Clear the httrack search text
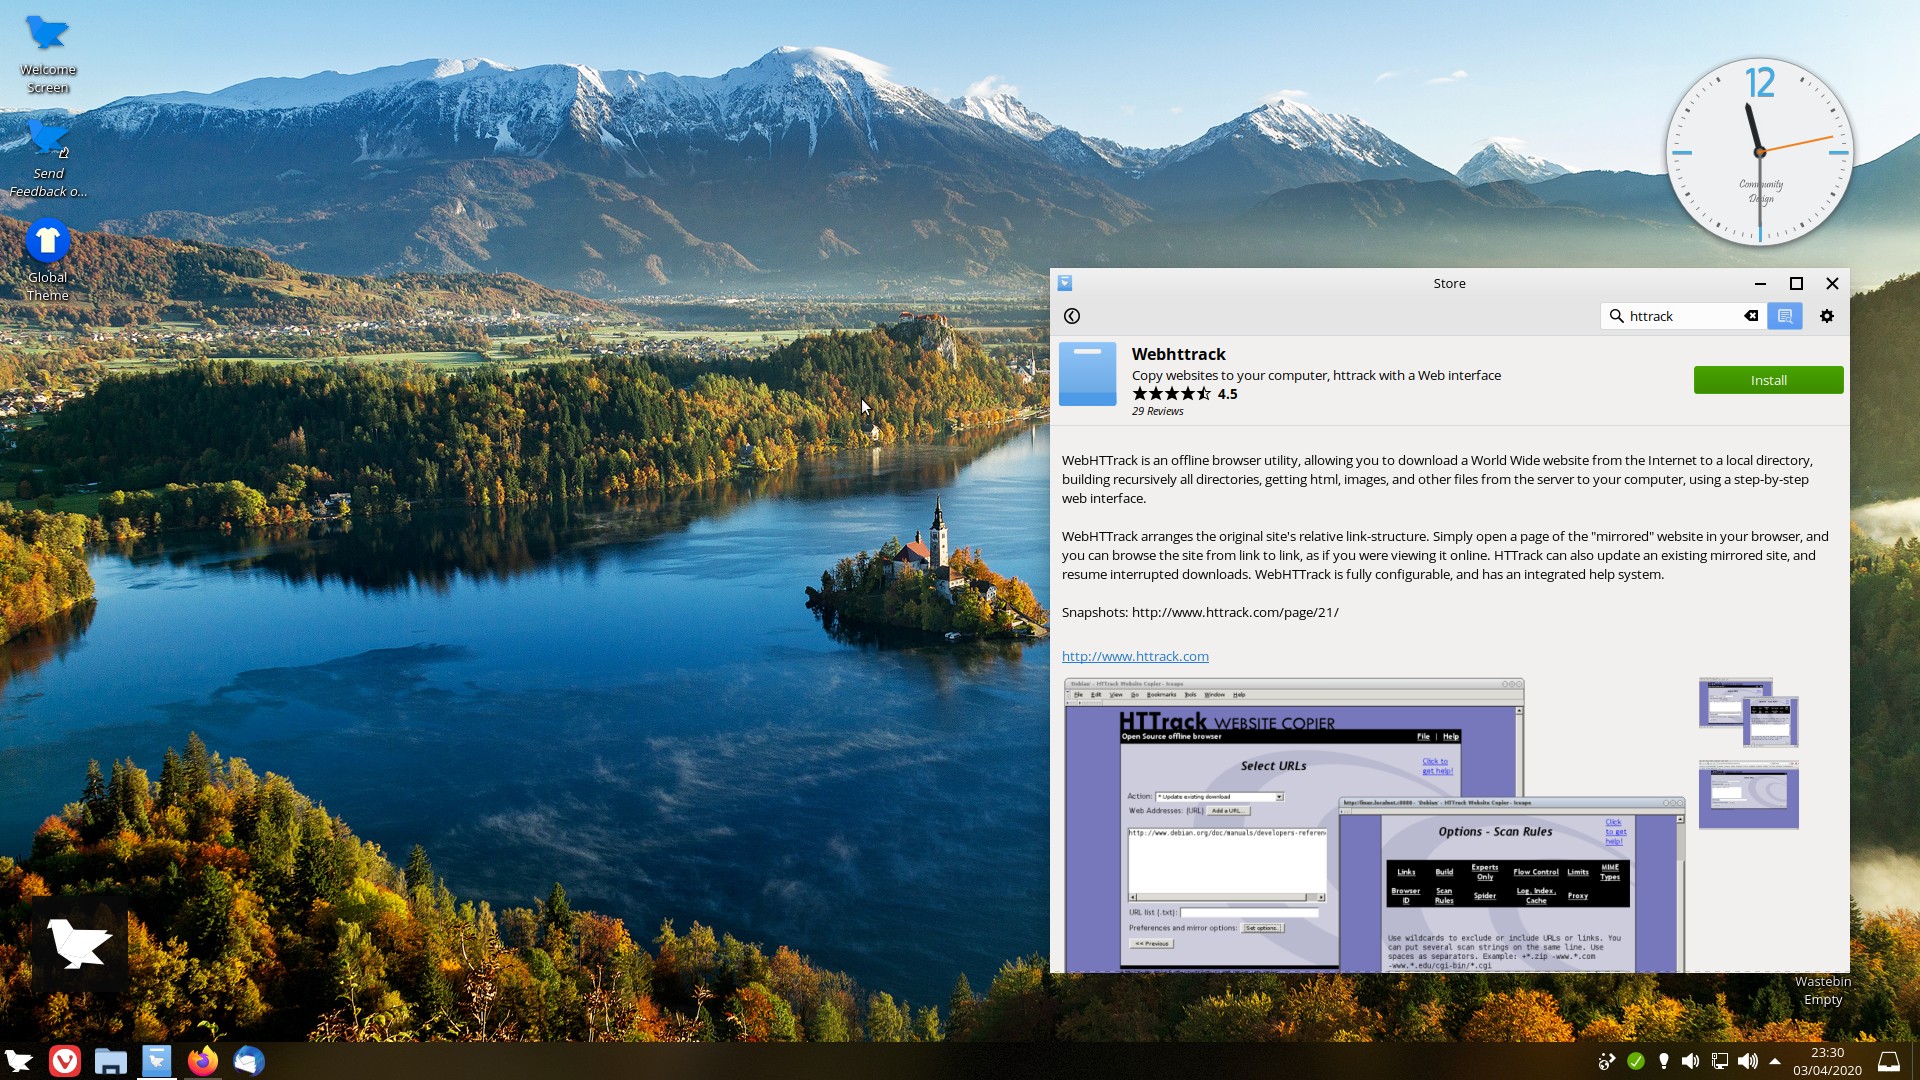The image size is (1920, 1080). (x=1751, y=316)
